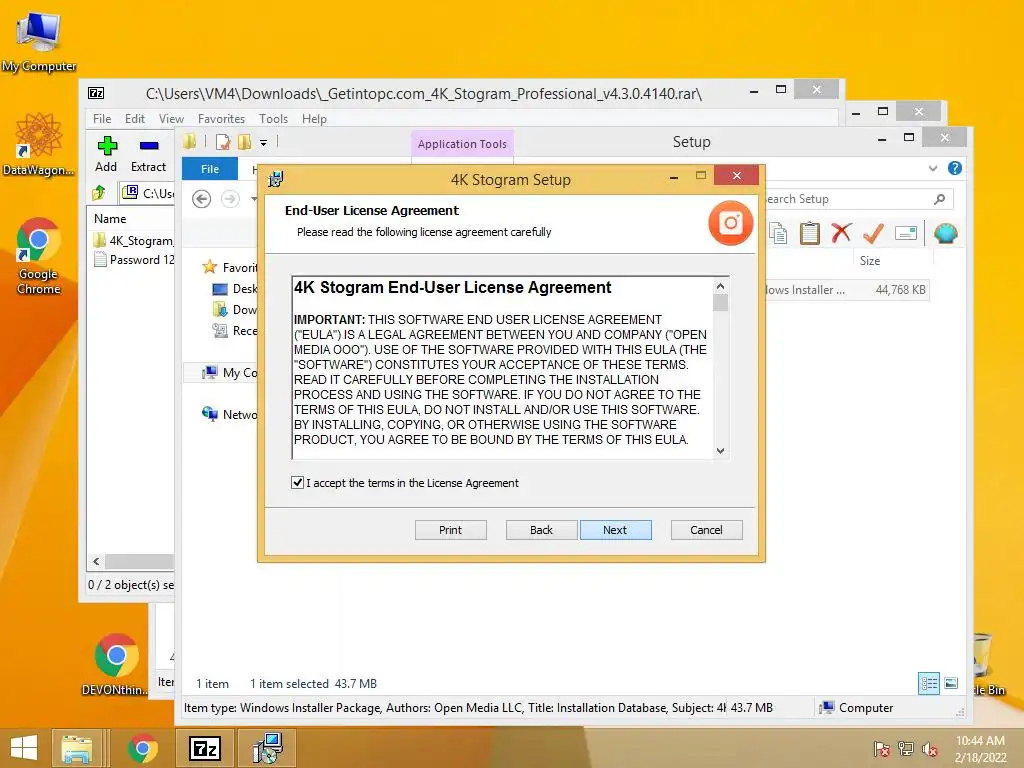Select My Computer in Explorer navigation pane
This screenshot has height=768, width=1024.
230,372
